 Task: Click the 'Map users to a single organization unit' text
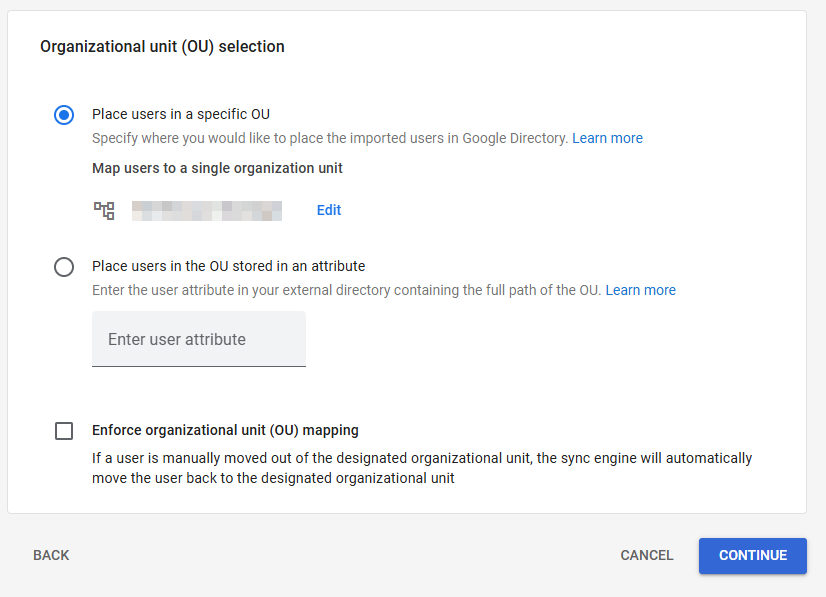pyautogui.click(x=217, y=168)
